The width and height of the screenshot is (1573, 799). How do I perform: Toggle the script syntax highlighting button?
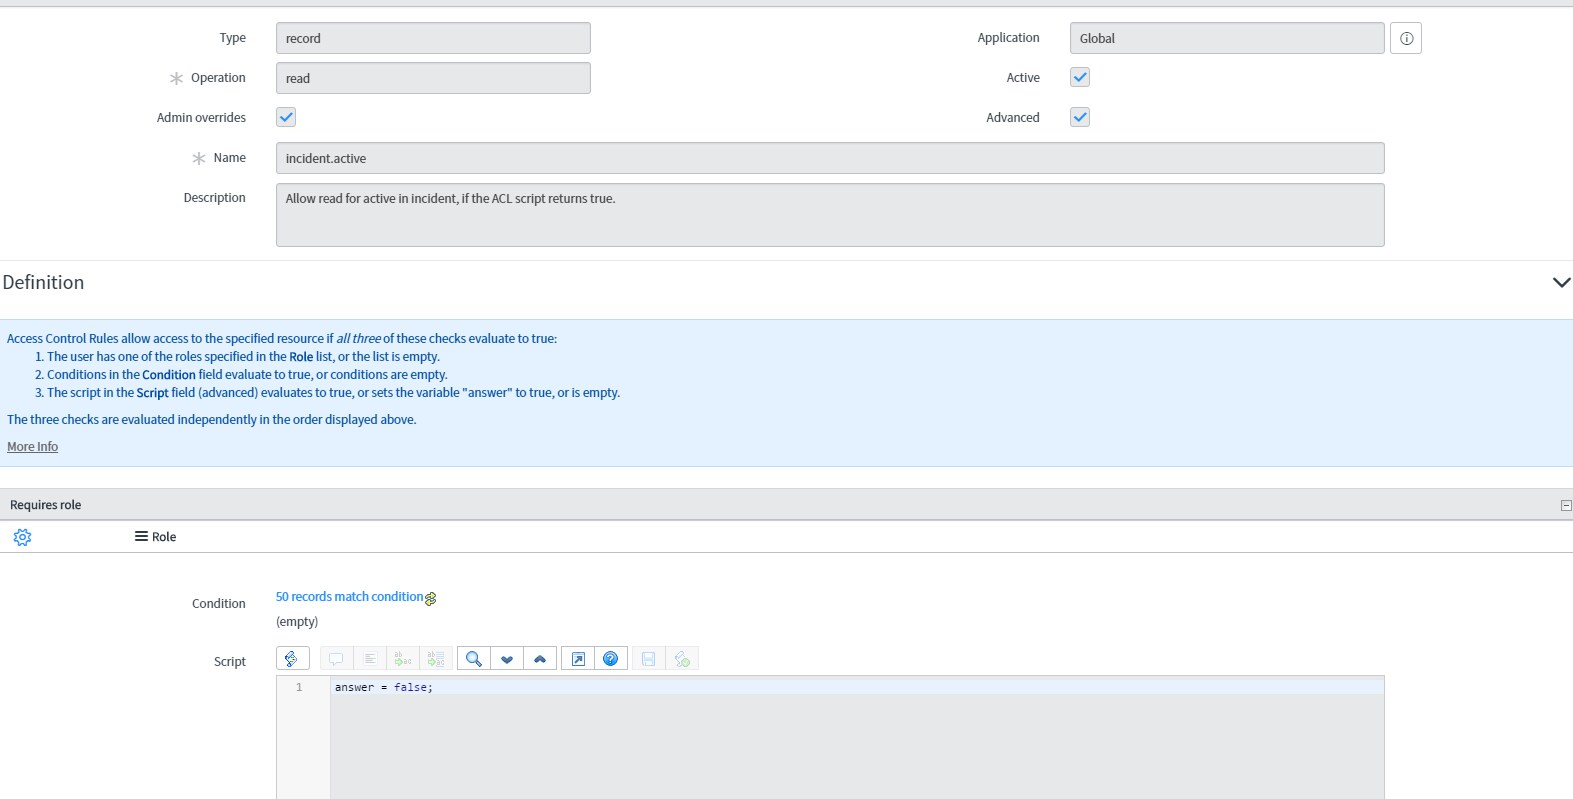tap(292, 659)
